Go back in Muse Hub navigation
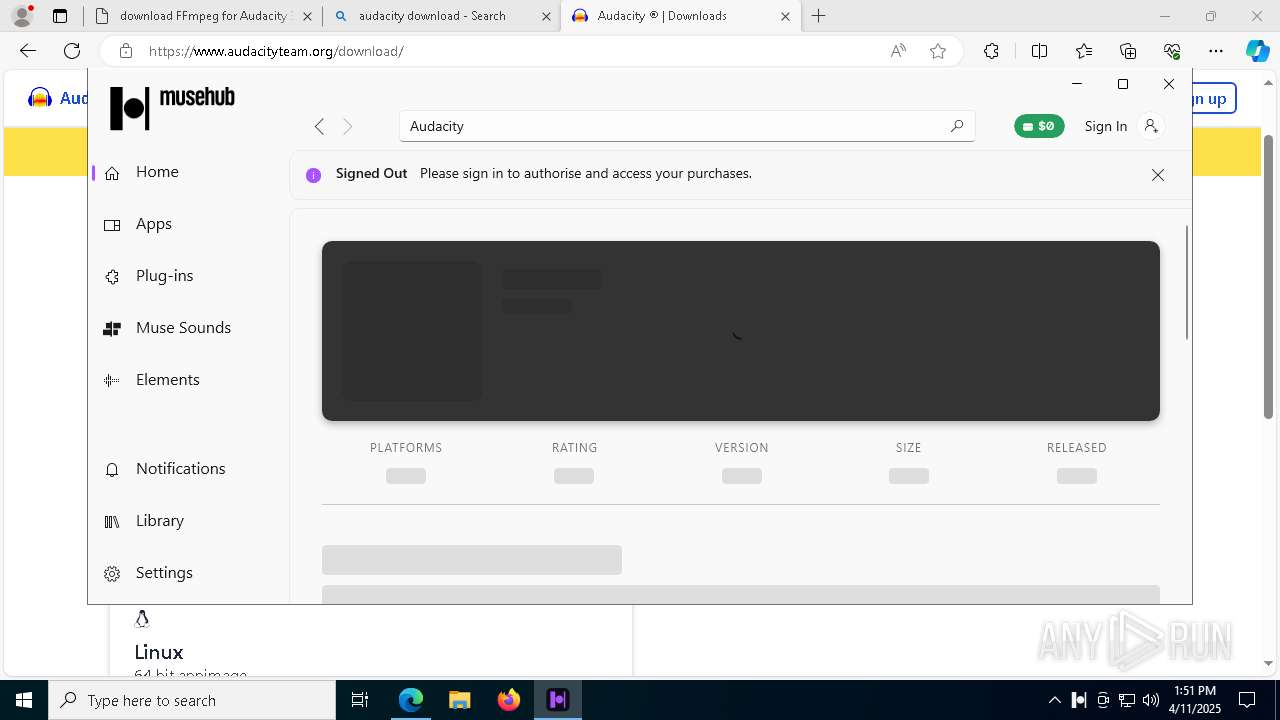 tap(319, 126)
